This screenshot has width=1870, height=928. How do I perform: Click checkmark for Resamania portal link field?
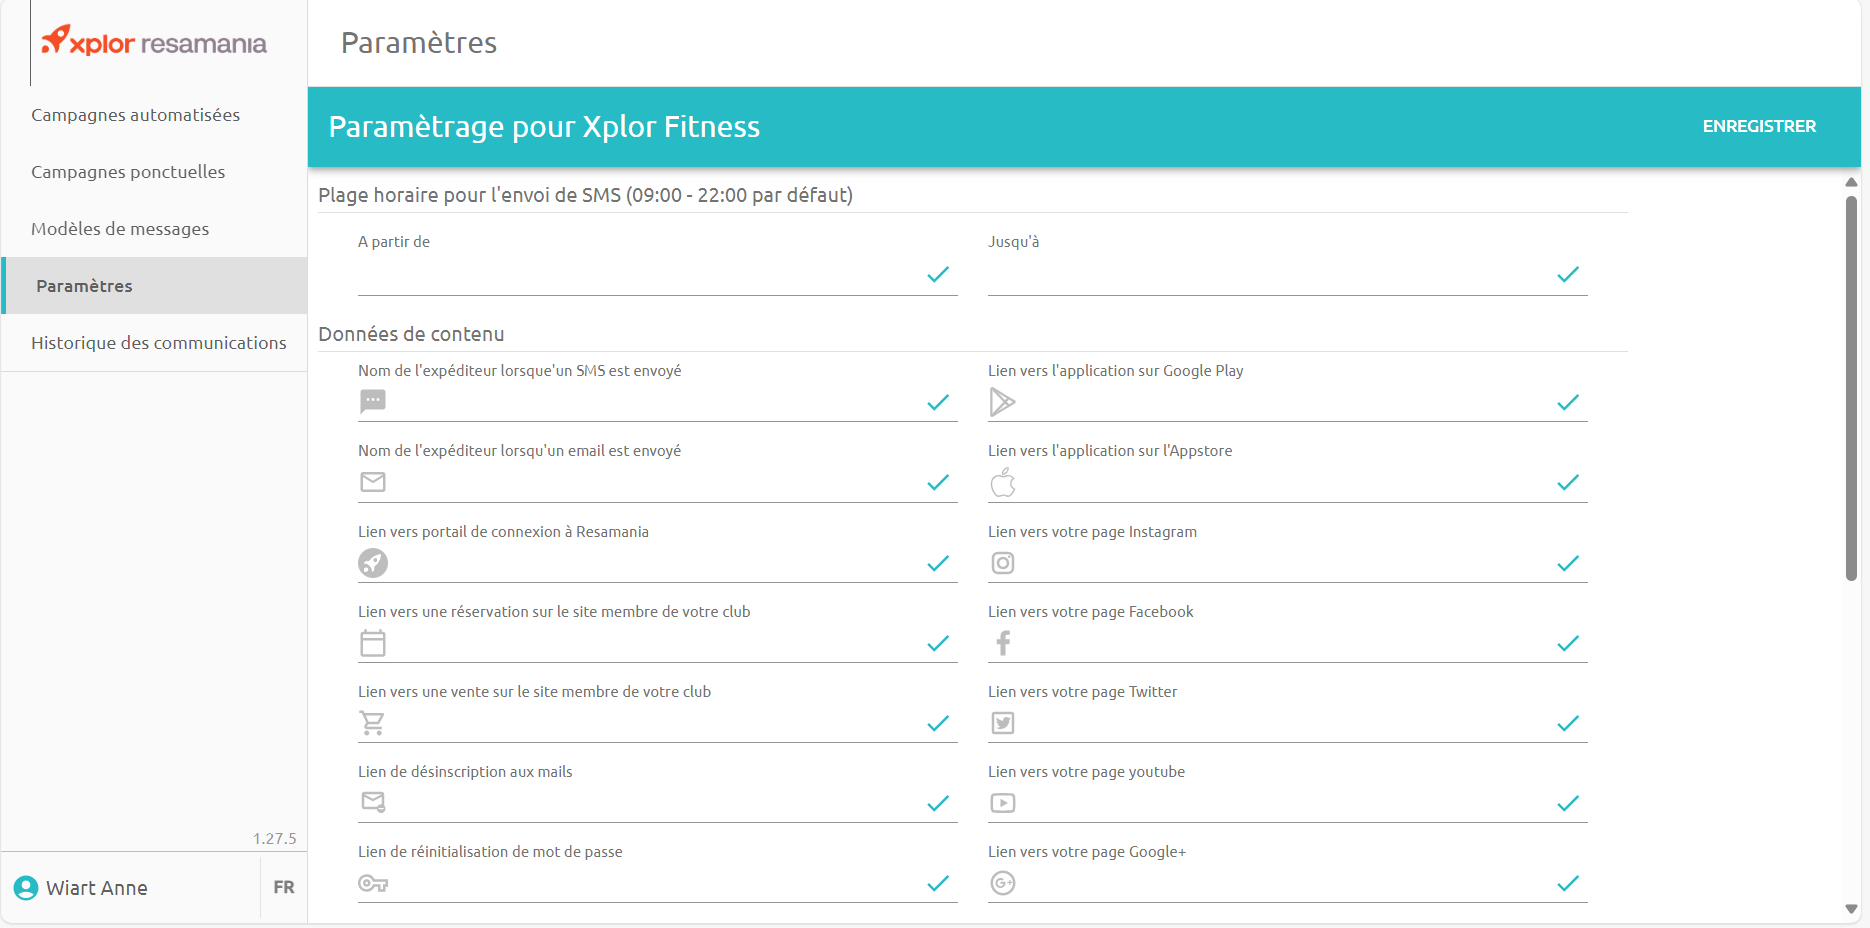938,564
